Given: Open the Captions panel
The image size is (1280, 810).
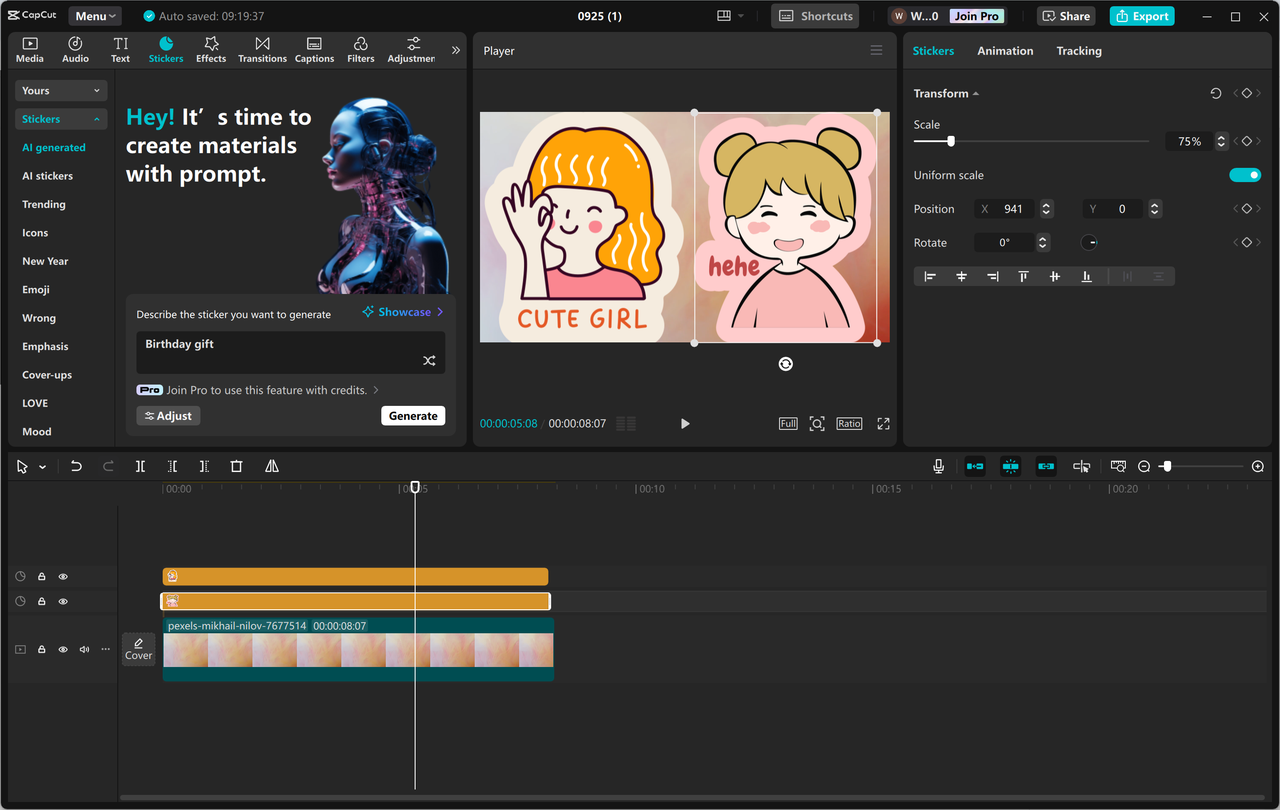Looking at the screenshot, I should (314, 49).
